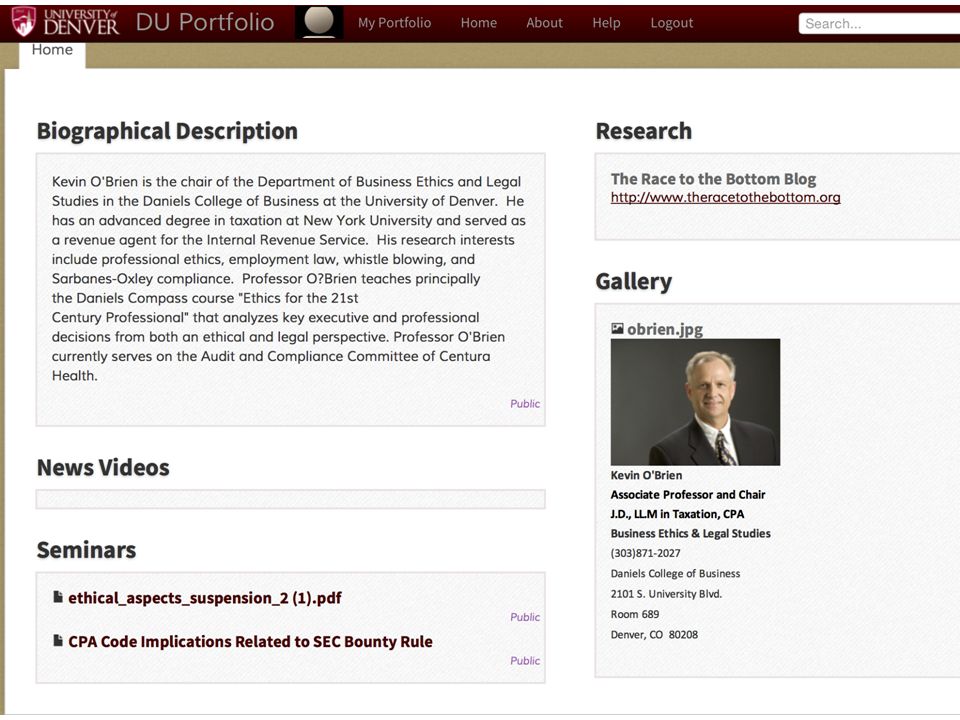The height and width of the screenshot is (720, 960).
Task: Log out using the Logout link
Action: 672,23
